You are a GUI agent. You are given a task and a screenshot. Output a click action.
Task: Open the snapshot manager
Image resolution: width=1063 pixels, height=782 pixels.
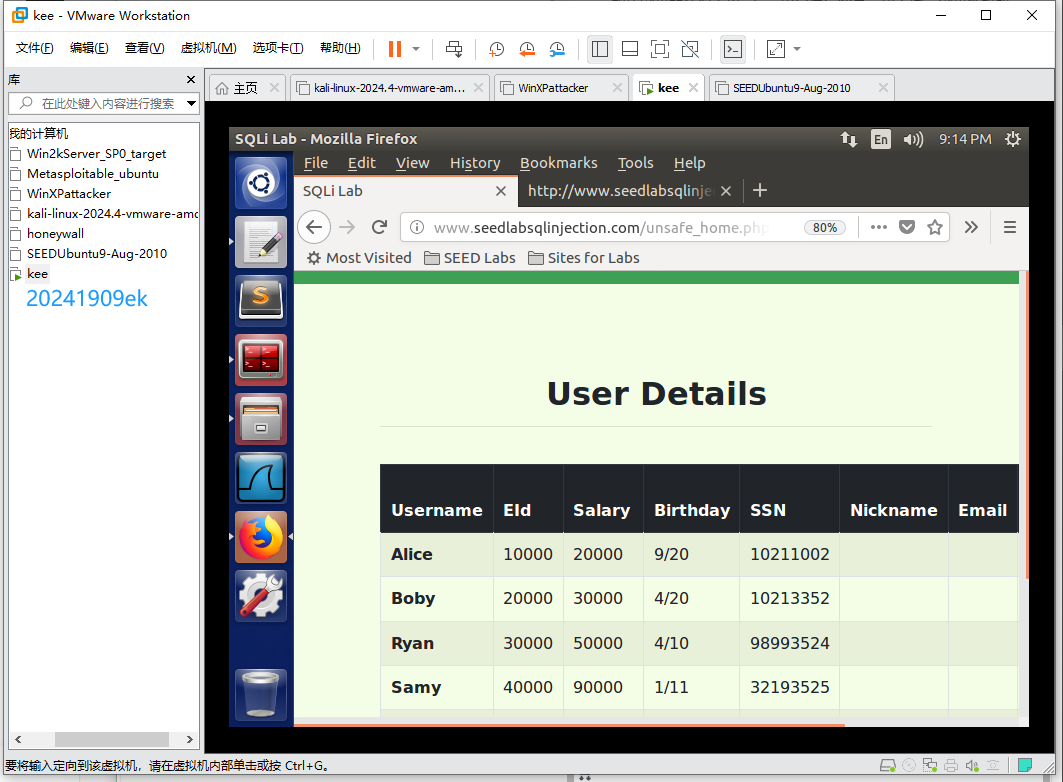coord(557,49)
